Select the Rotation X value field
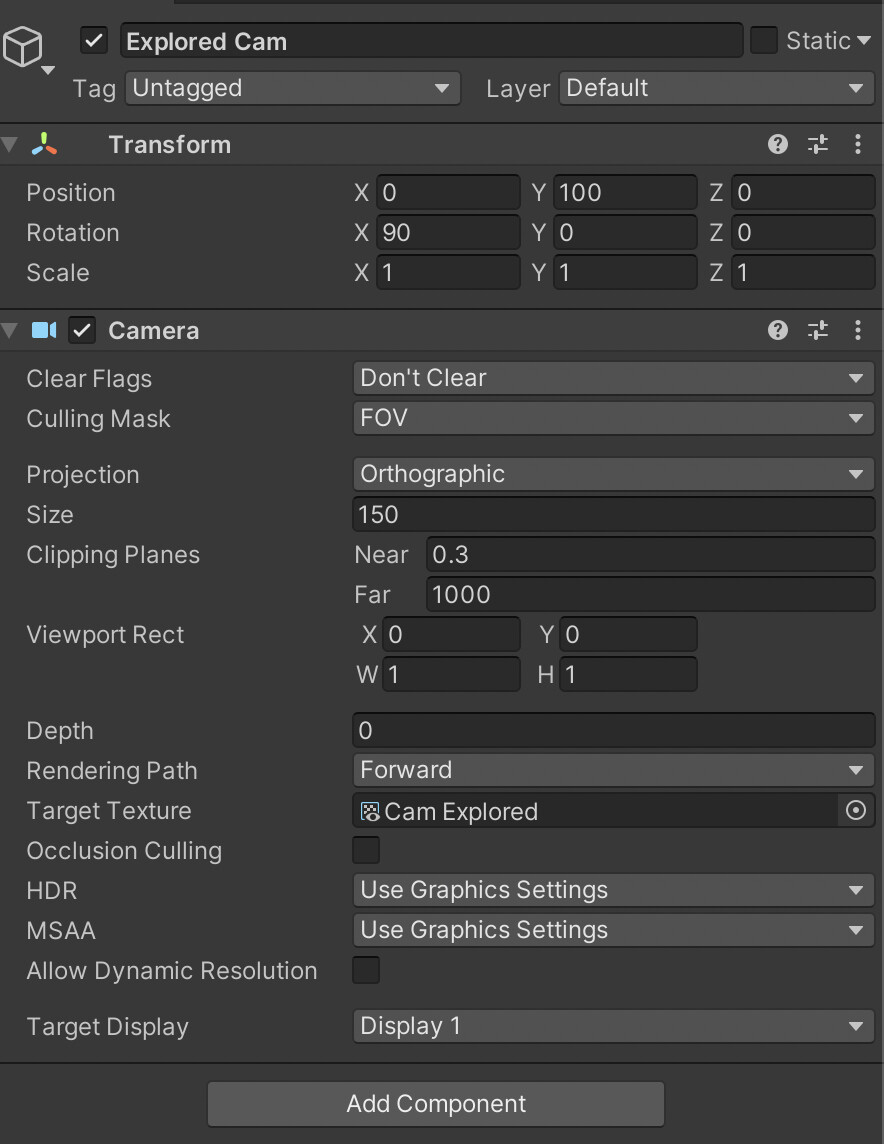The image size is (884, 1144). point(448,232)
